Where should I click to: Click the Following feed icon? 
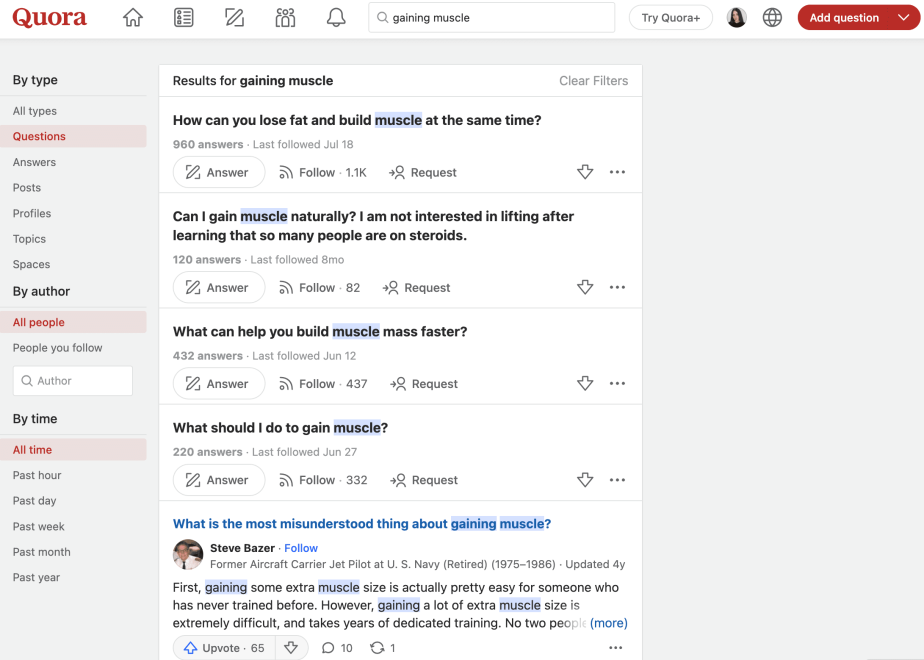(184, 17)
